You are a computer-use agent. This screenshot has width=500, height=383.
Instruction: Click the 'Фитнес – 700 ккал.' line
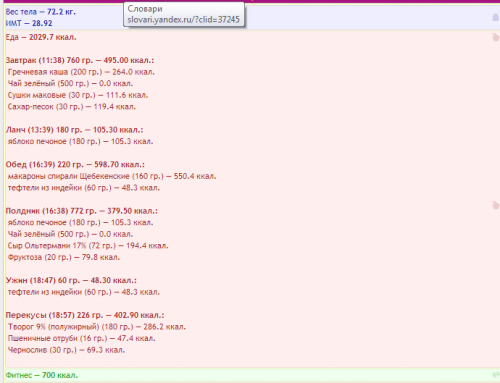42,375
